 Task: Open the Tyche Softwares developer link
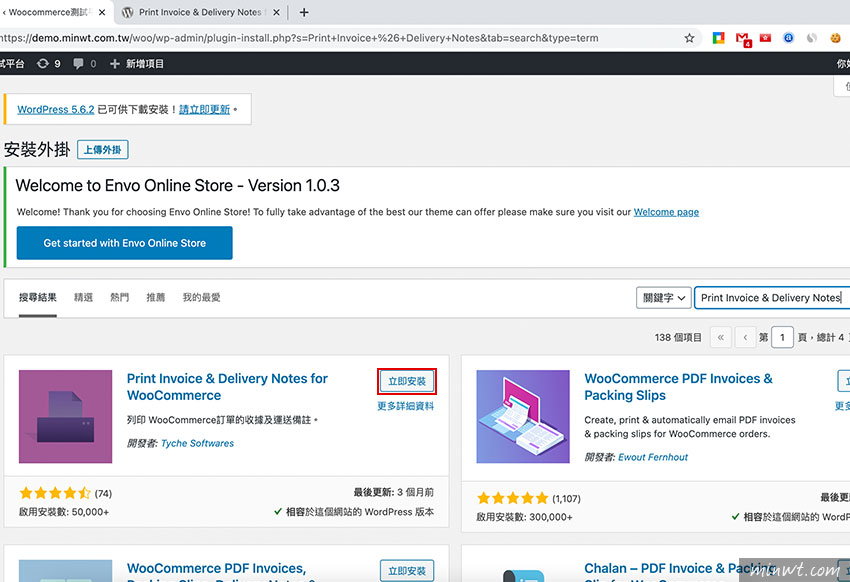pyautogui.click(x=197, y=443)
